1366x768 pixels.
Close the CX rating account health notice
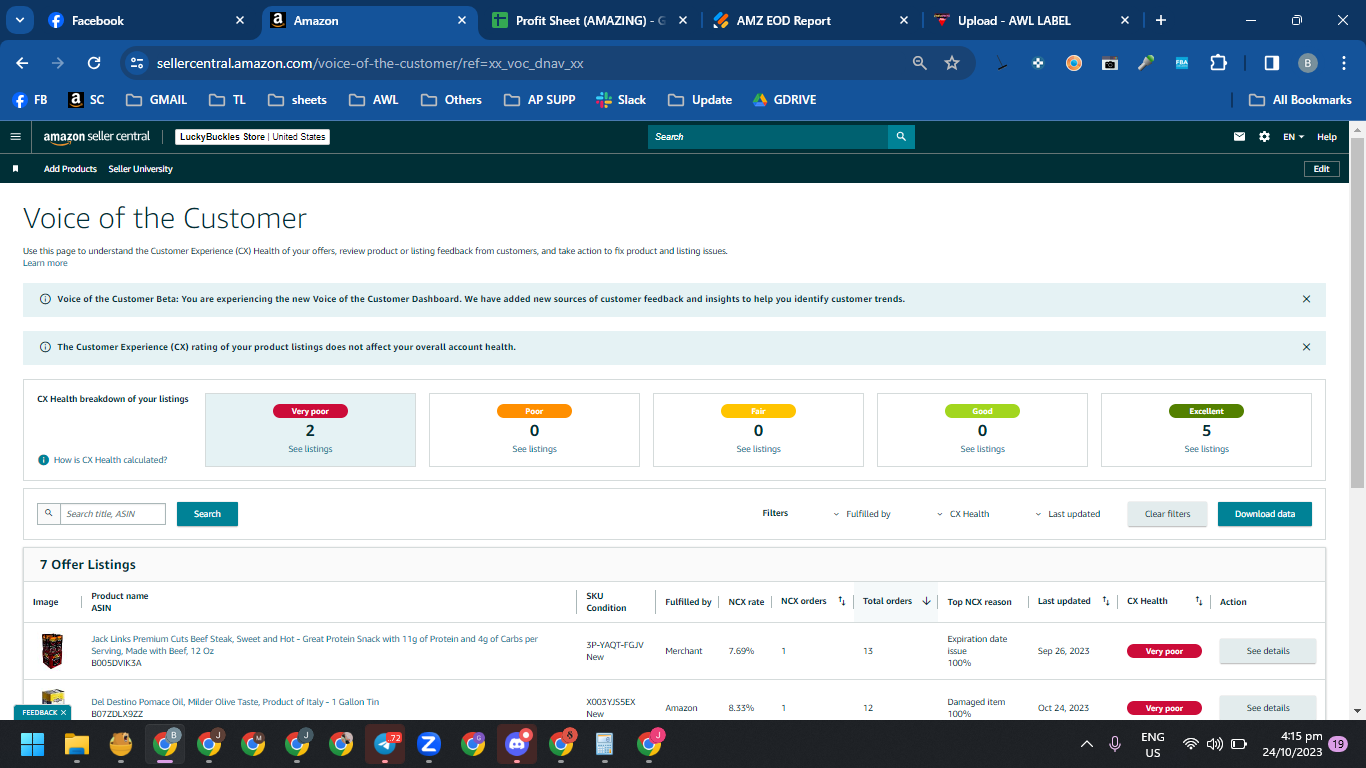(x=1306, y=347)
